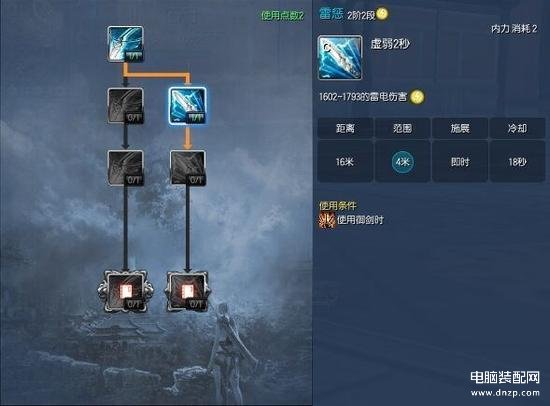Click the greyed skill node under the root

(x=126, y=106)
